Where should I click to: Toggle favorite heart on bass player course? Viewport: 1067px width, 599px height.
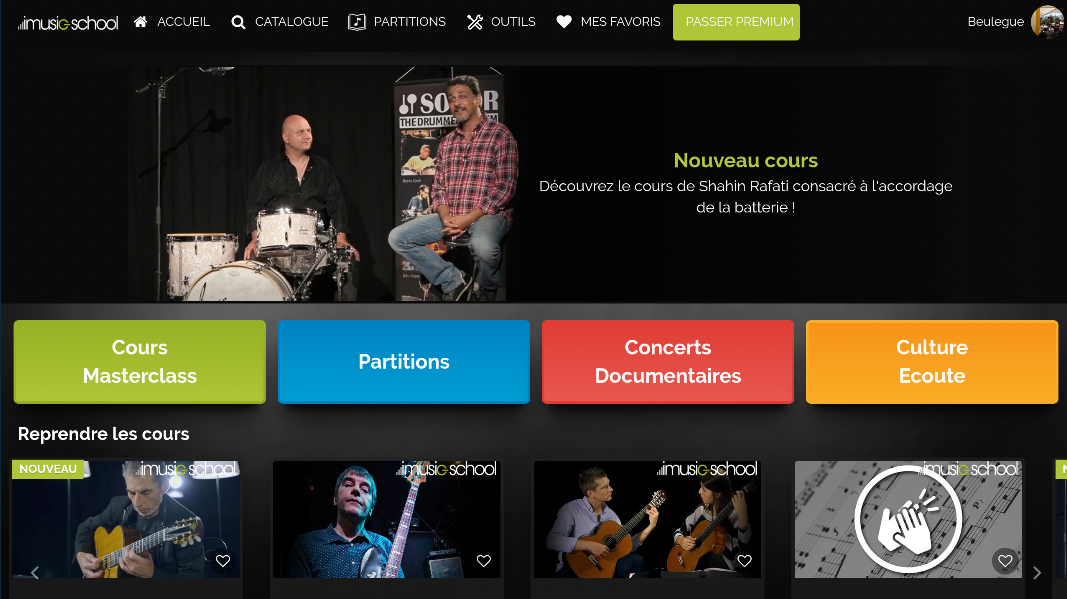(x=484, y=561)
